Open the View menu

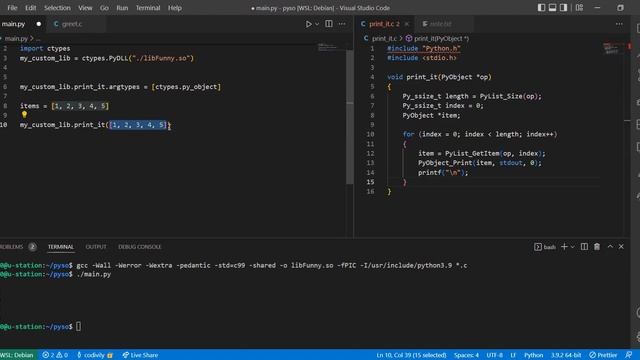point(85,8)
